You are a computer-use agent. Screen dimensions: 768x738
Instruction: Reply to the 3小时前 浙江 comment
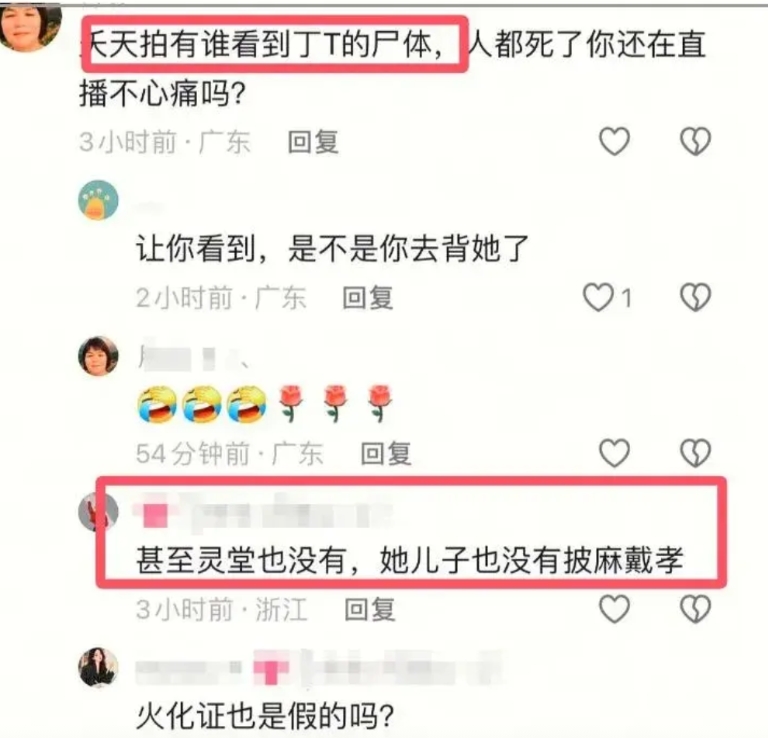[370, 610]
